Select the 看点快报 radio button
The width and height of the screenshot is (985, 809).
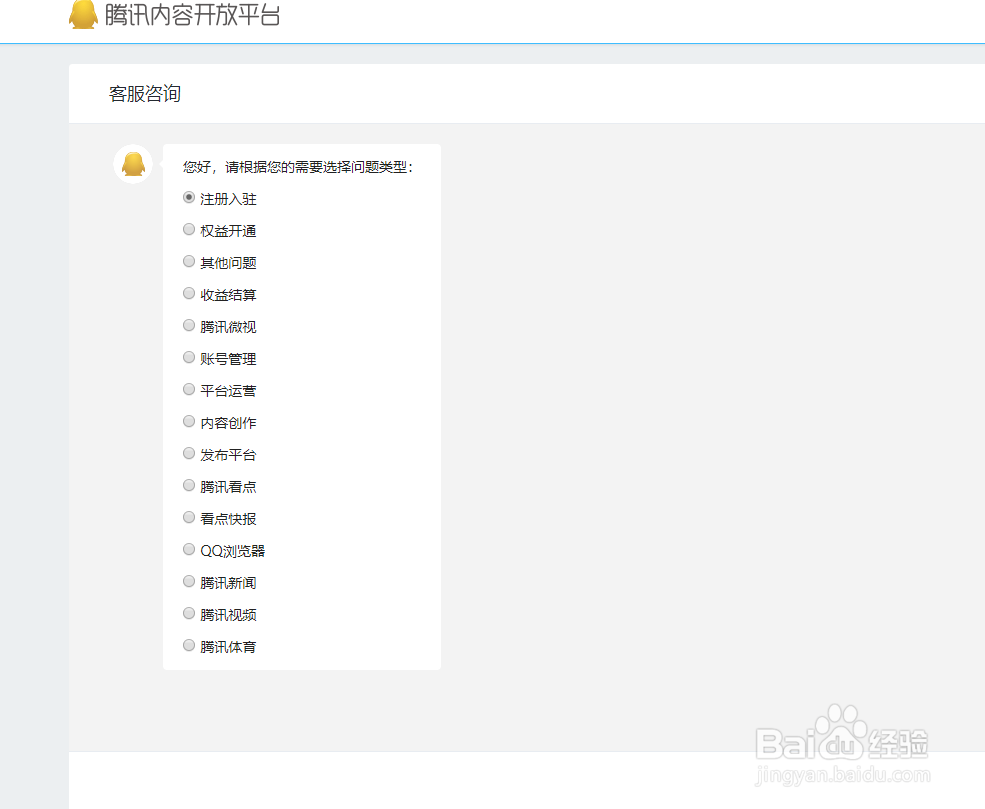pyautogui.click(x=188, y=518)
